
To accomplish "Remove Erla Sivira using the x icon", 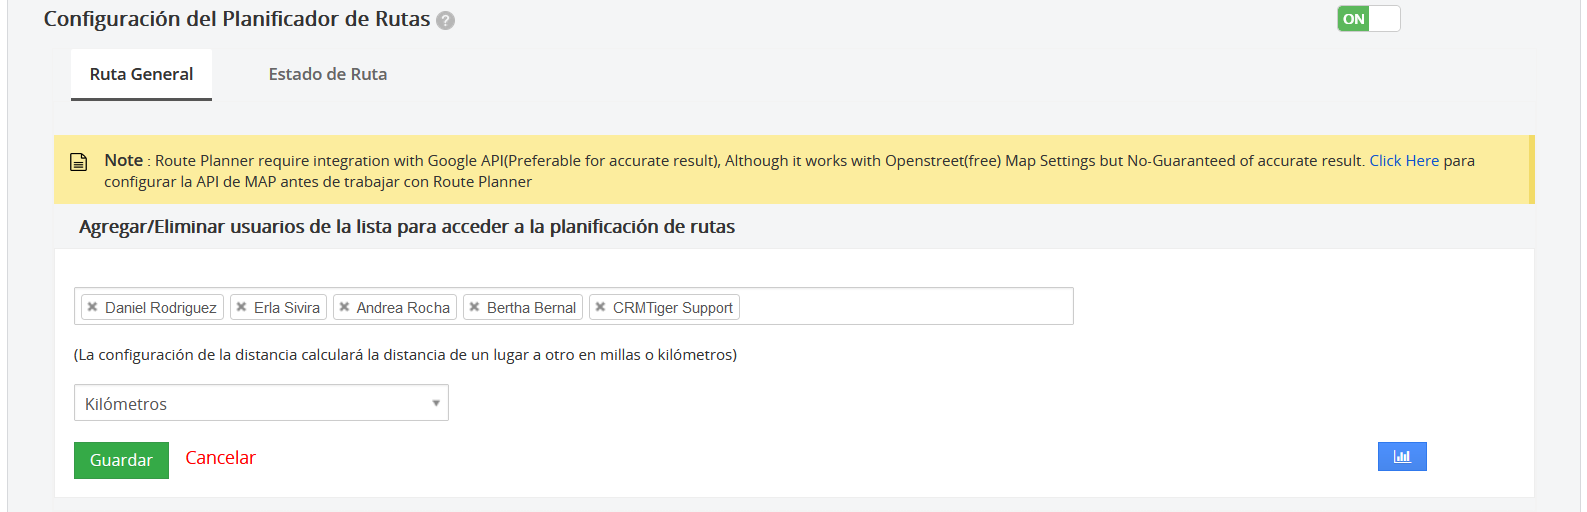I will pos(241,307).
